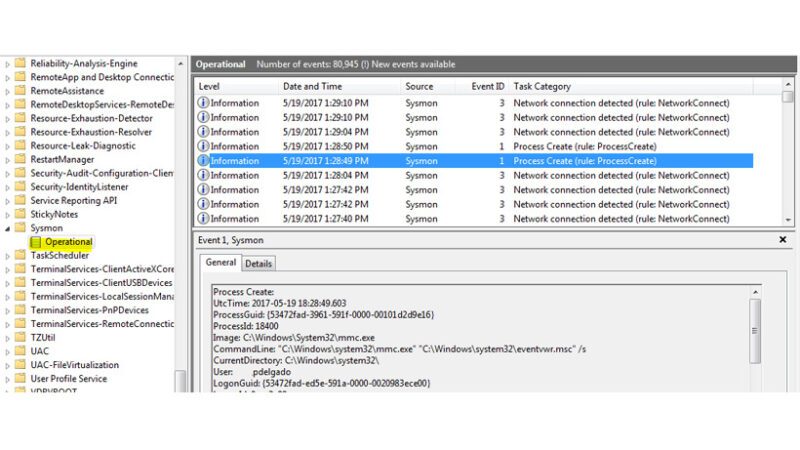800x450 pixels.
Task: Switch to the Details tab
Action: (258, 264)
